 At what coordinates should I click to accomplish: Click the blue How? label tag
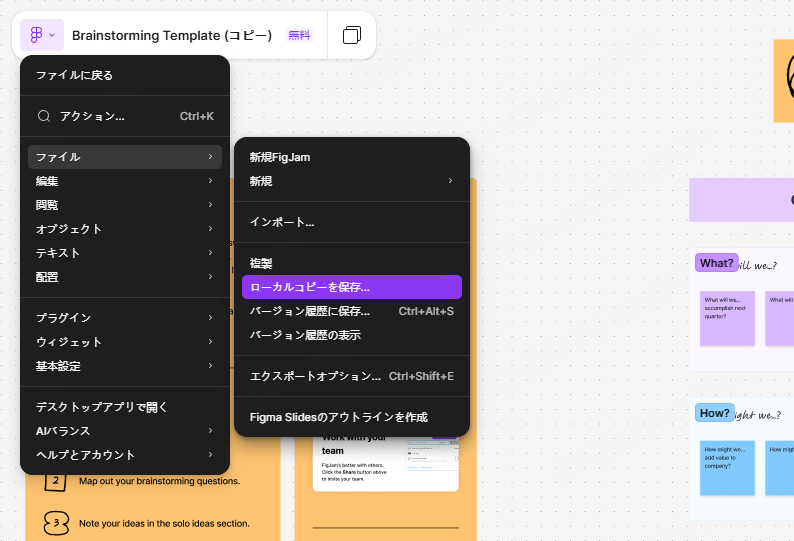(714, 413)
